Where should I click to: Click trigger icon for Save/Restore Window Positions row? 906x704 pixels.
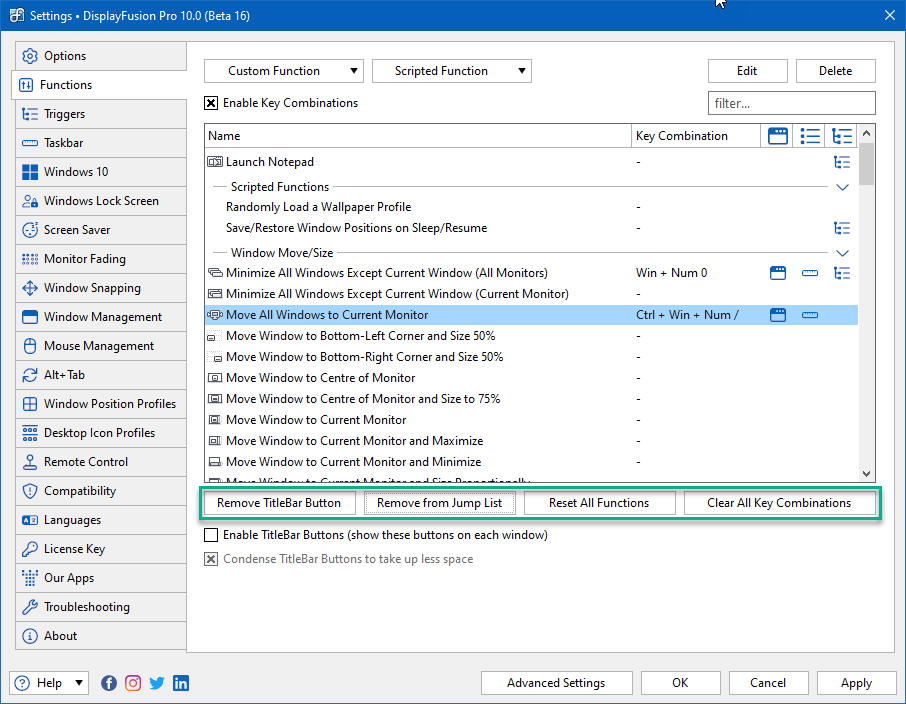pyautogui.click(x=842, y=228)
